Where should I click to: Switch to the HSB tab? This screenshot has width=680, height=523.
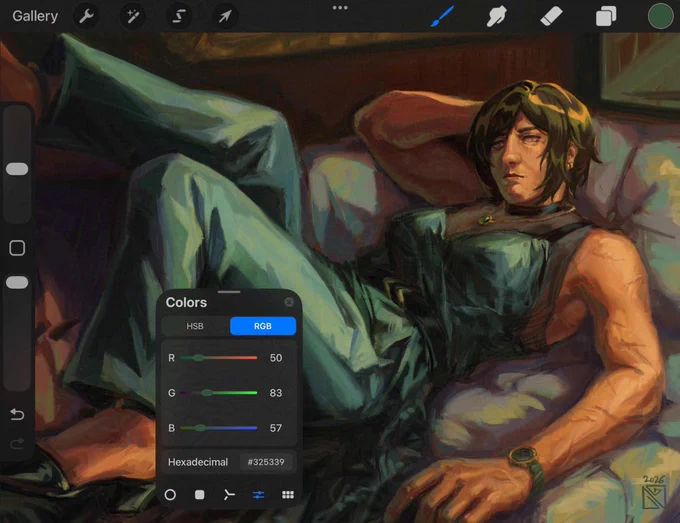point(195,326)
